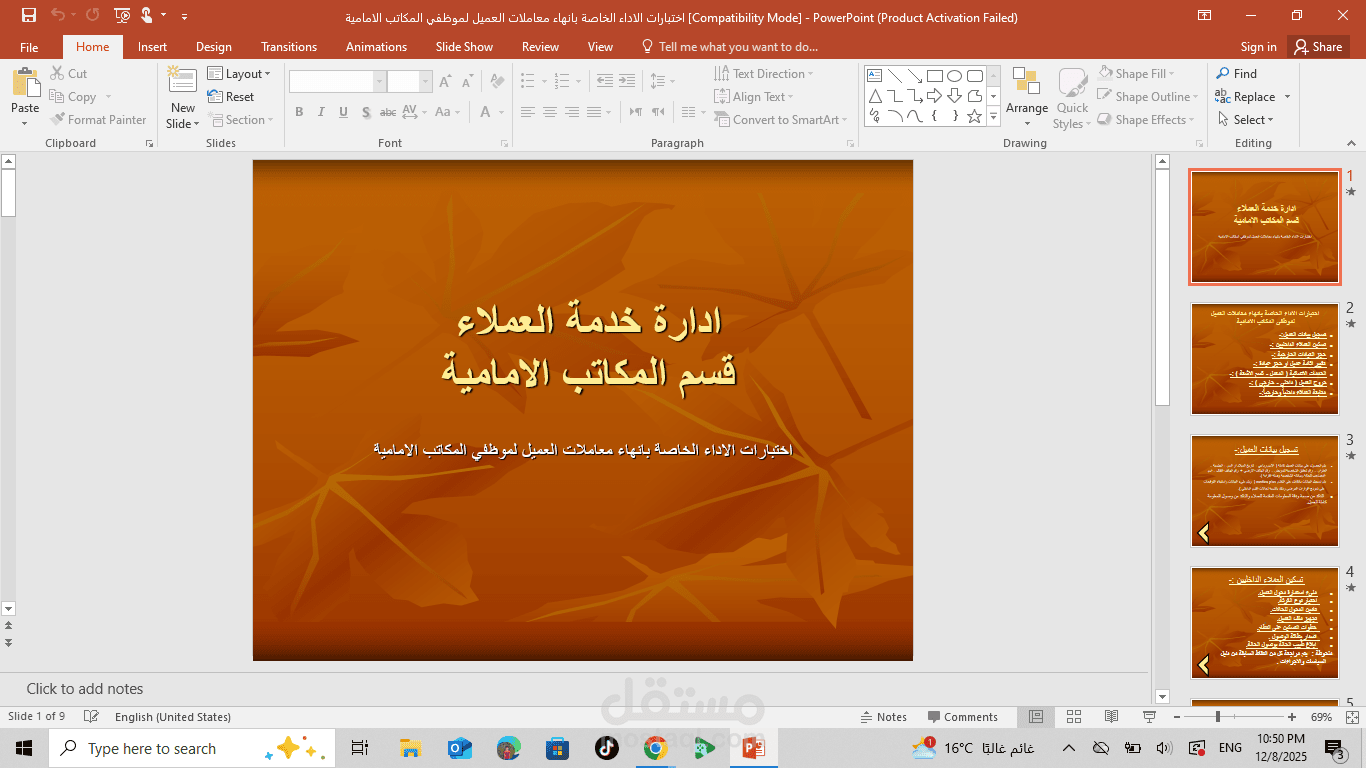1366x768 pixels.
Task: Select slide 2 thumbnail
Action: tap(1265, 359)
